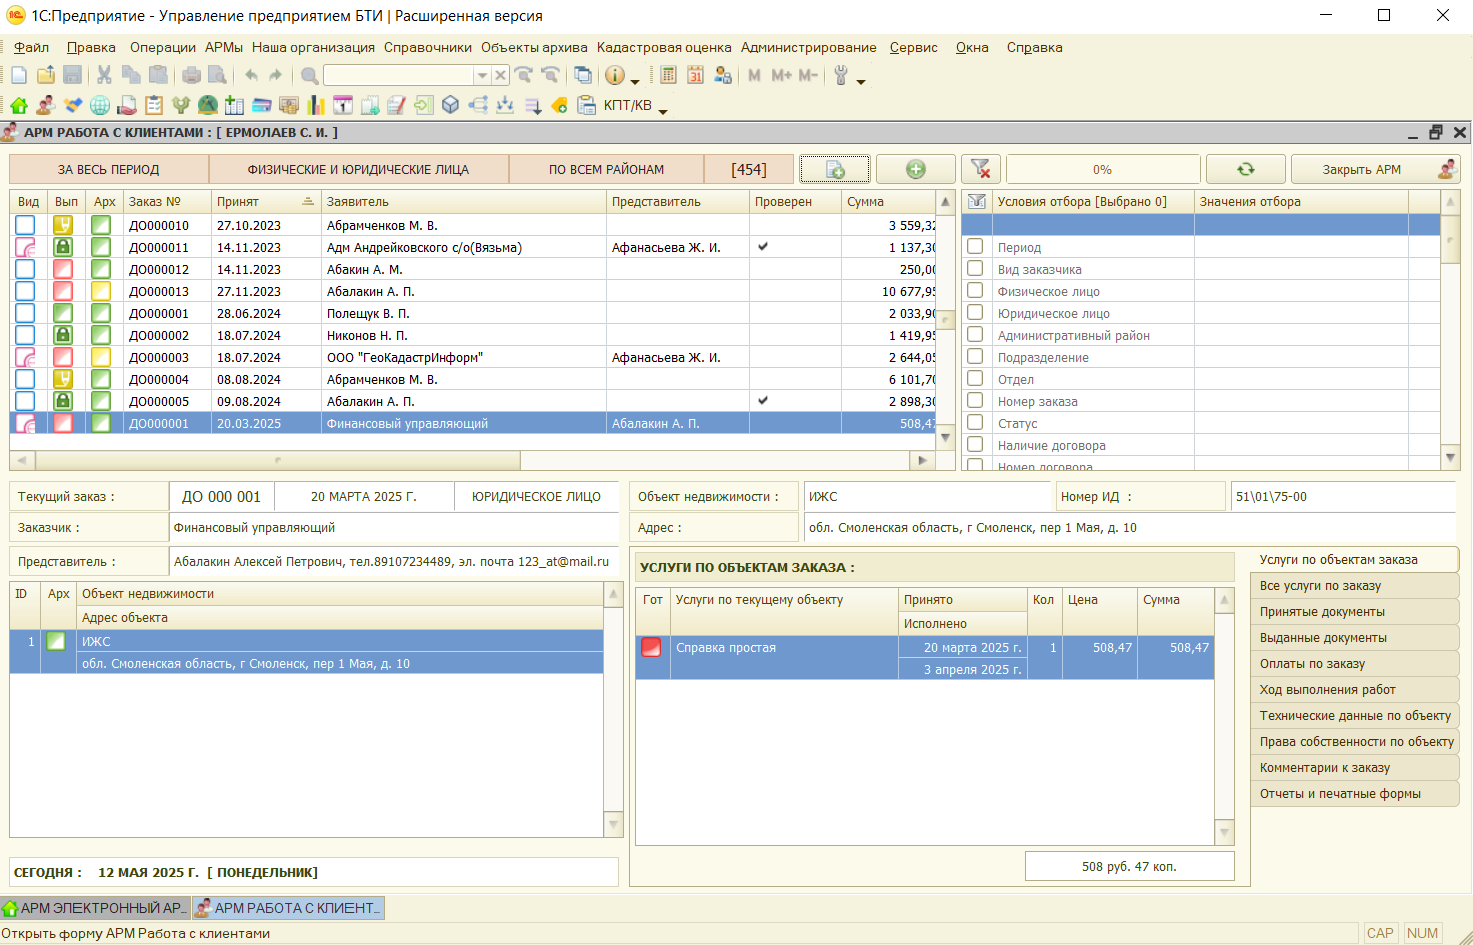
Task: Click the yellow tag with plus icon
Action: point(559,105)
